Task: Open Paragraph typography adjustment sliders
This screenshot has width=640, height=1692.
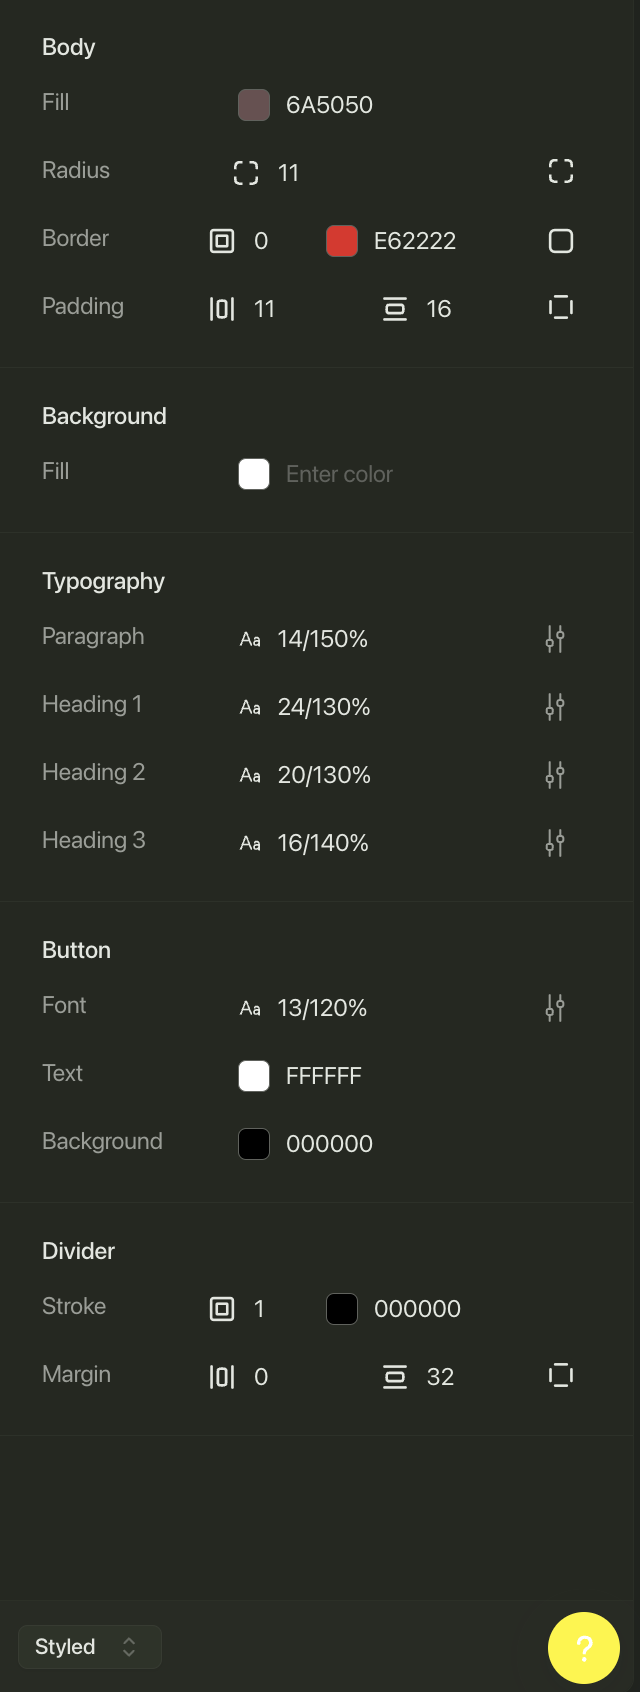Action: [555, 639]
